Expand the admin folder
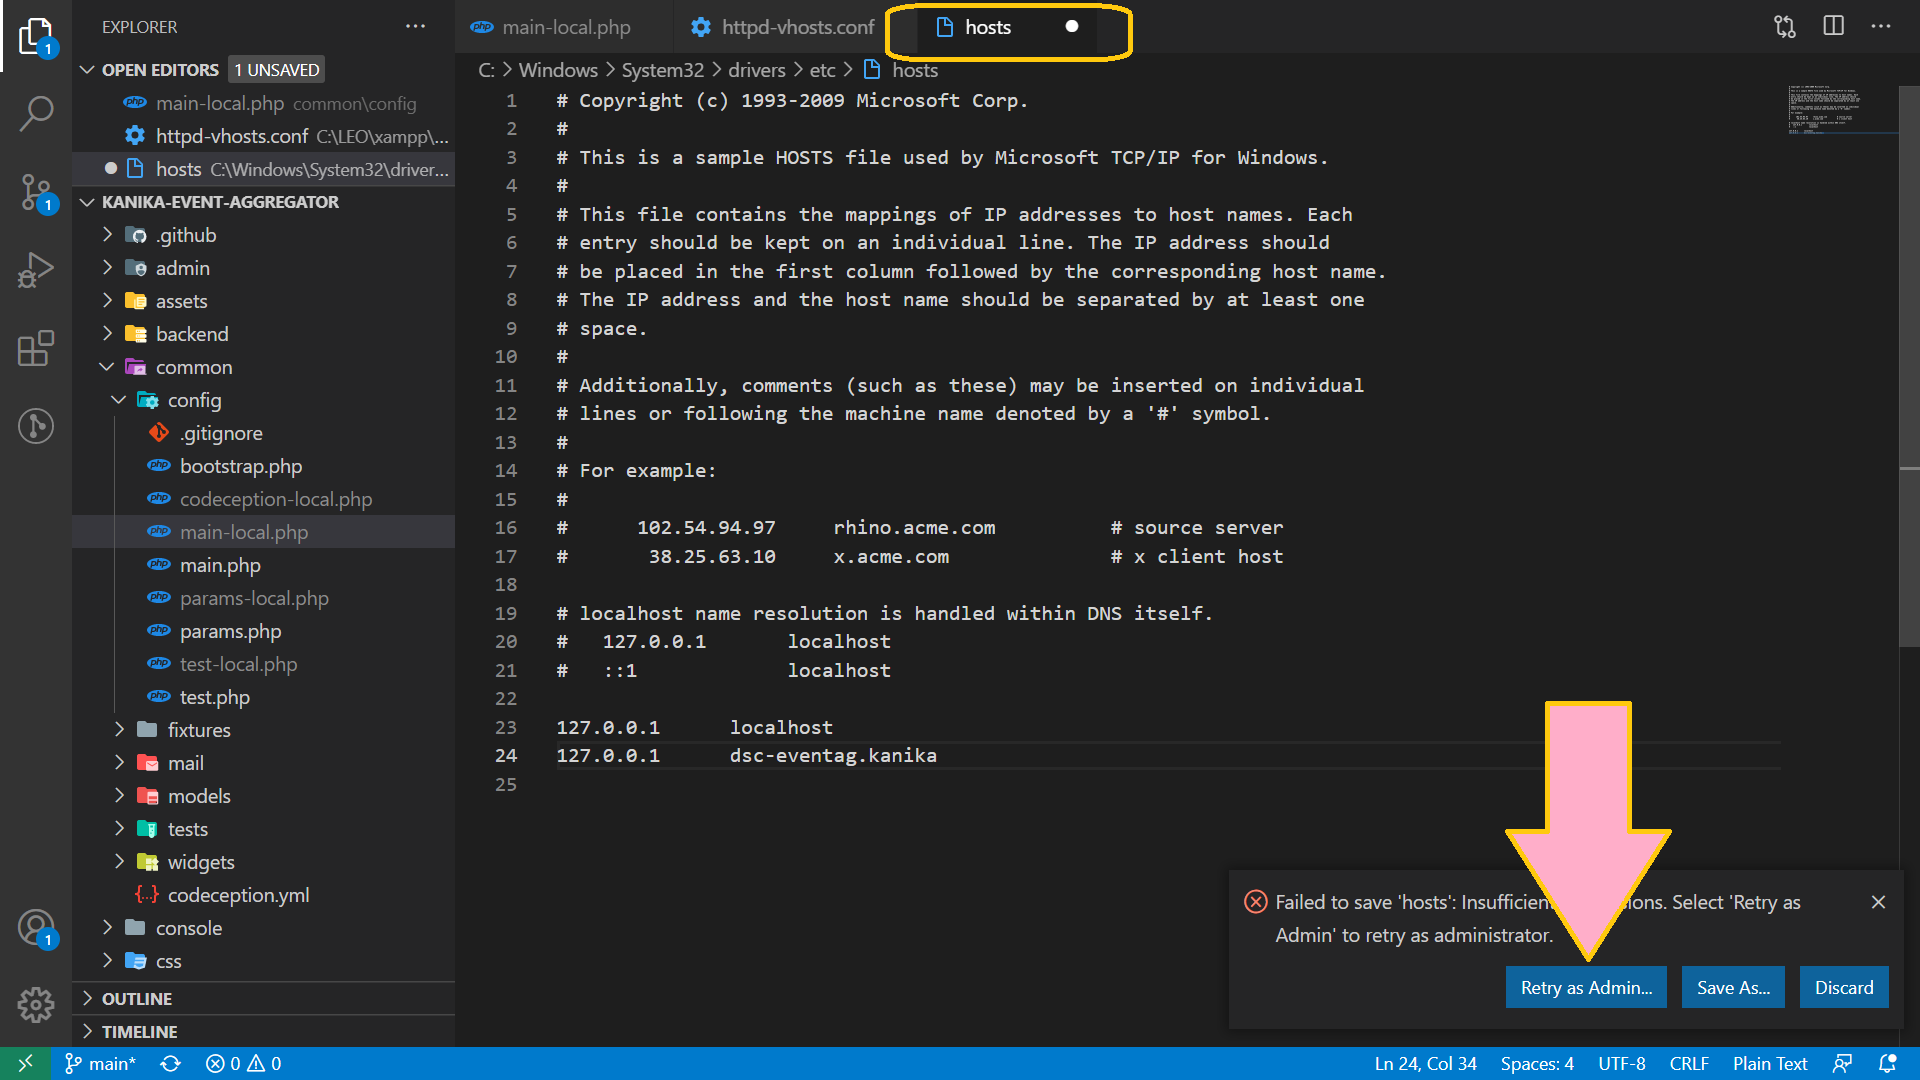The height and width of the screenshot is (1080, 1920). pos(107,268)
